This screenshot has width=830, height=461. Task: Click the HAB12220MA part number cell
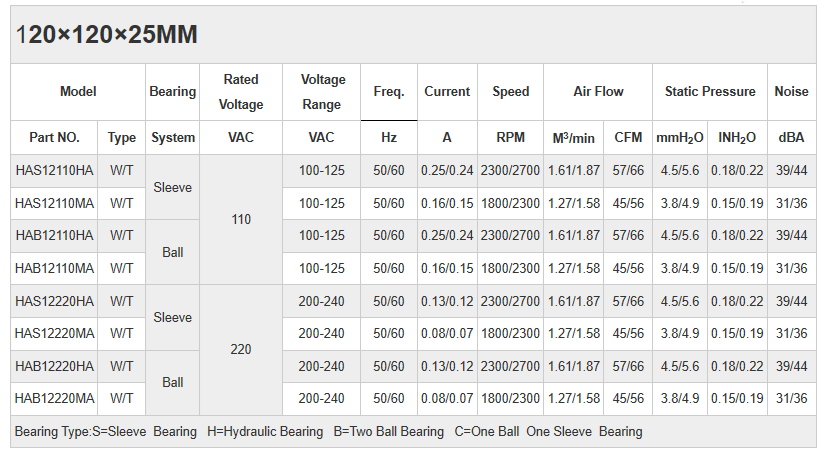(55, 399)
